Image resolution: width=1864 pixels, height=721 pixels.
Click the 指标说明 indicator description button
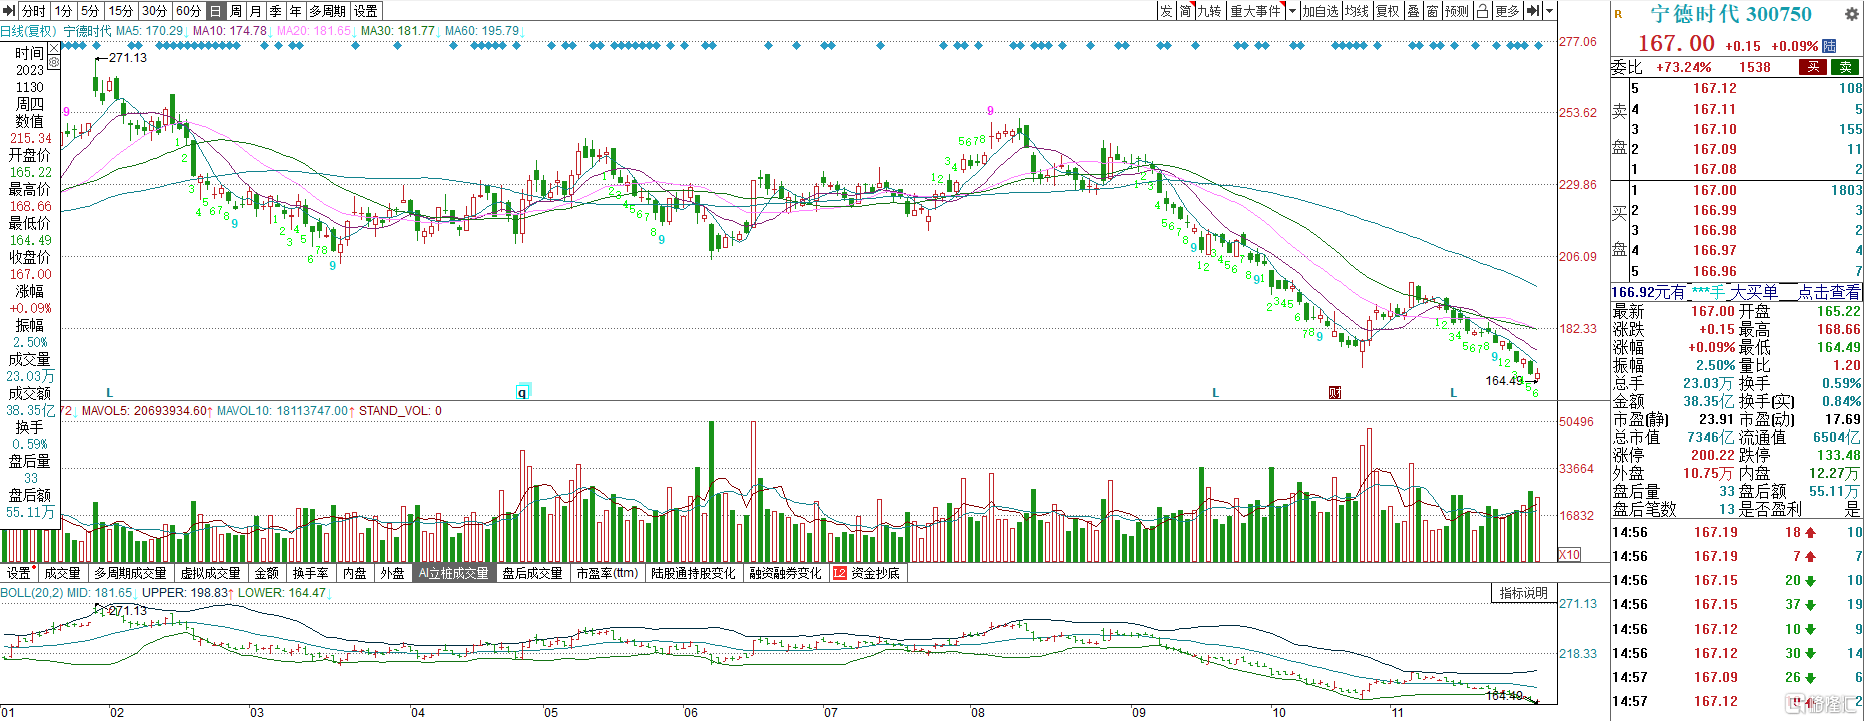point(1523,593)
